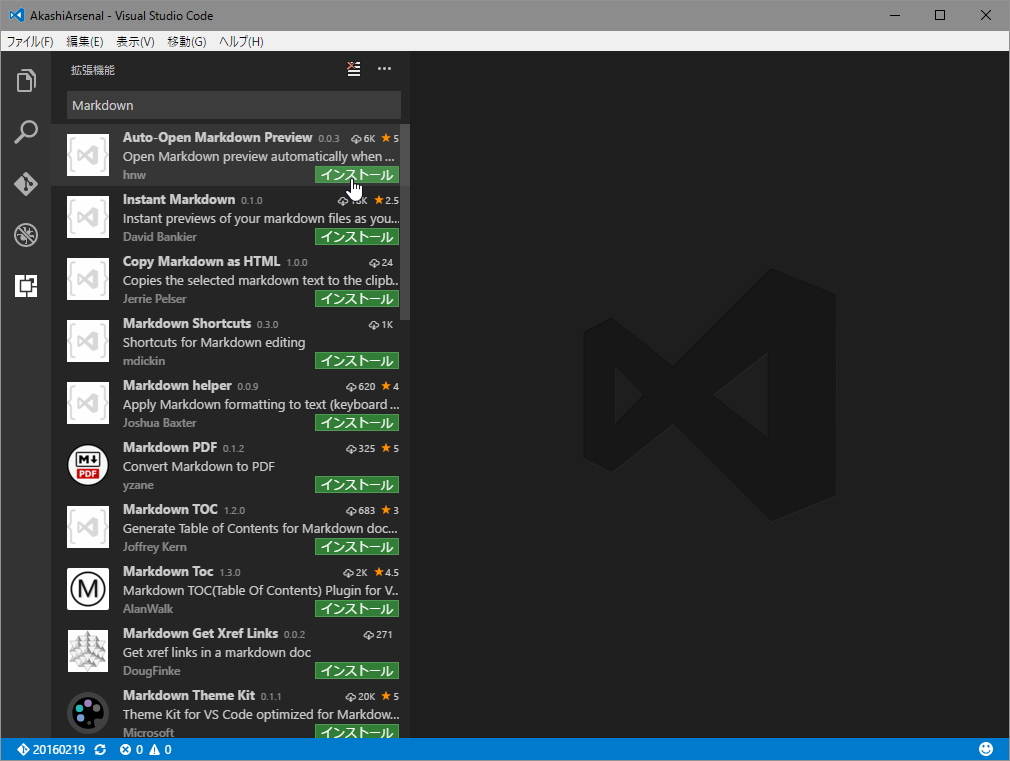This screenshot has width=1010, height=761.
Task: Open the Debug view from the activity bar
Action: (x=26, y=235)
